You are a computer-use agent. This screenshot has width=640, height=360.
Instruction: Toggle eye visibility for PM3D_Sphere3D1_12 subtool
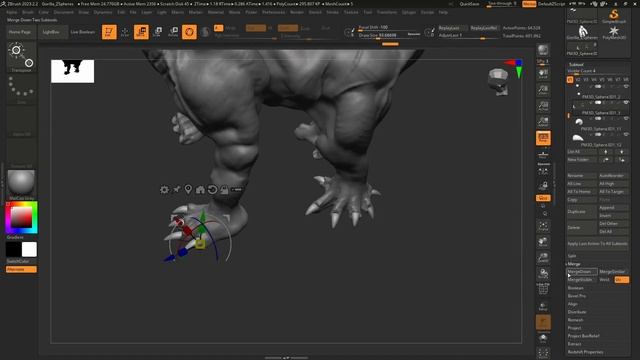pyautogui.click(x=626, y=134)
